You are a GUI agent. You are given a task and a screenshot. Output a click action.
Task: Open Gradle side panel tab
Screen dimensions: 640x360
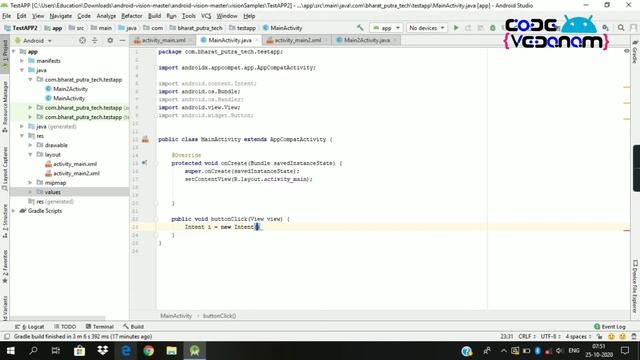click(635, 52)
